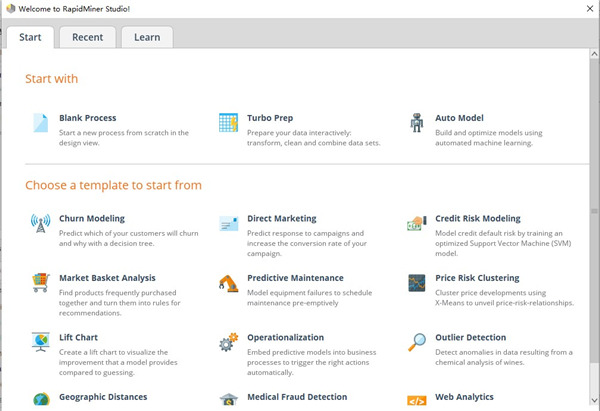Click the Outlier Detection magnifier icon
Image resolution: width=600 pixels, height=411 pixels.
416,343
